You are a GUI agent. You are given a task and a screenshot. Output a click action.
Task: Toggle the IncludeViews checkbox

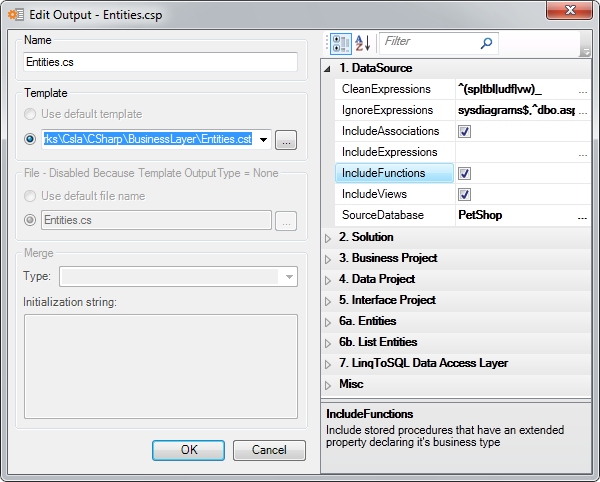tap(464, 195)
